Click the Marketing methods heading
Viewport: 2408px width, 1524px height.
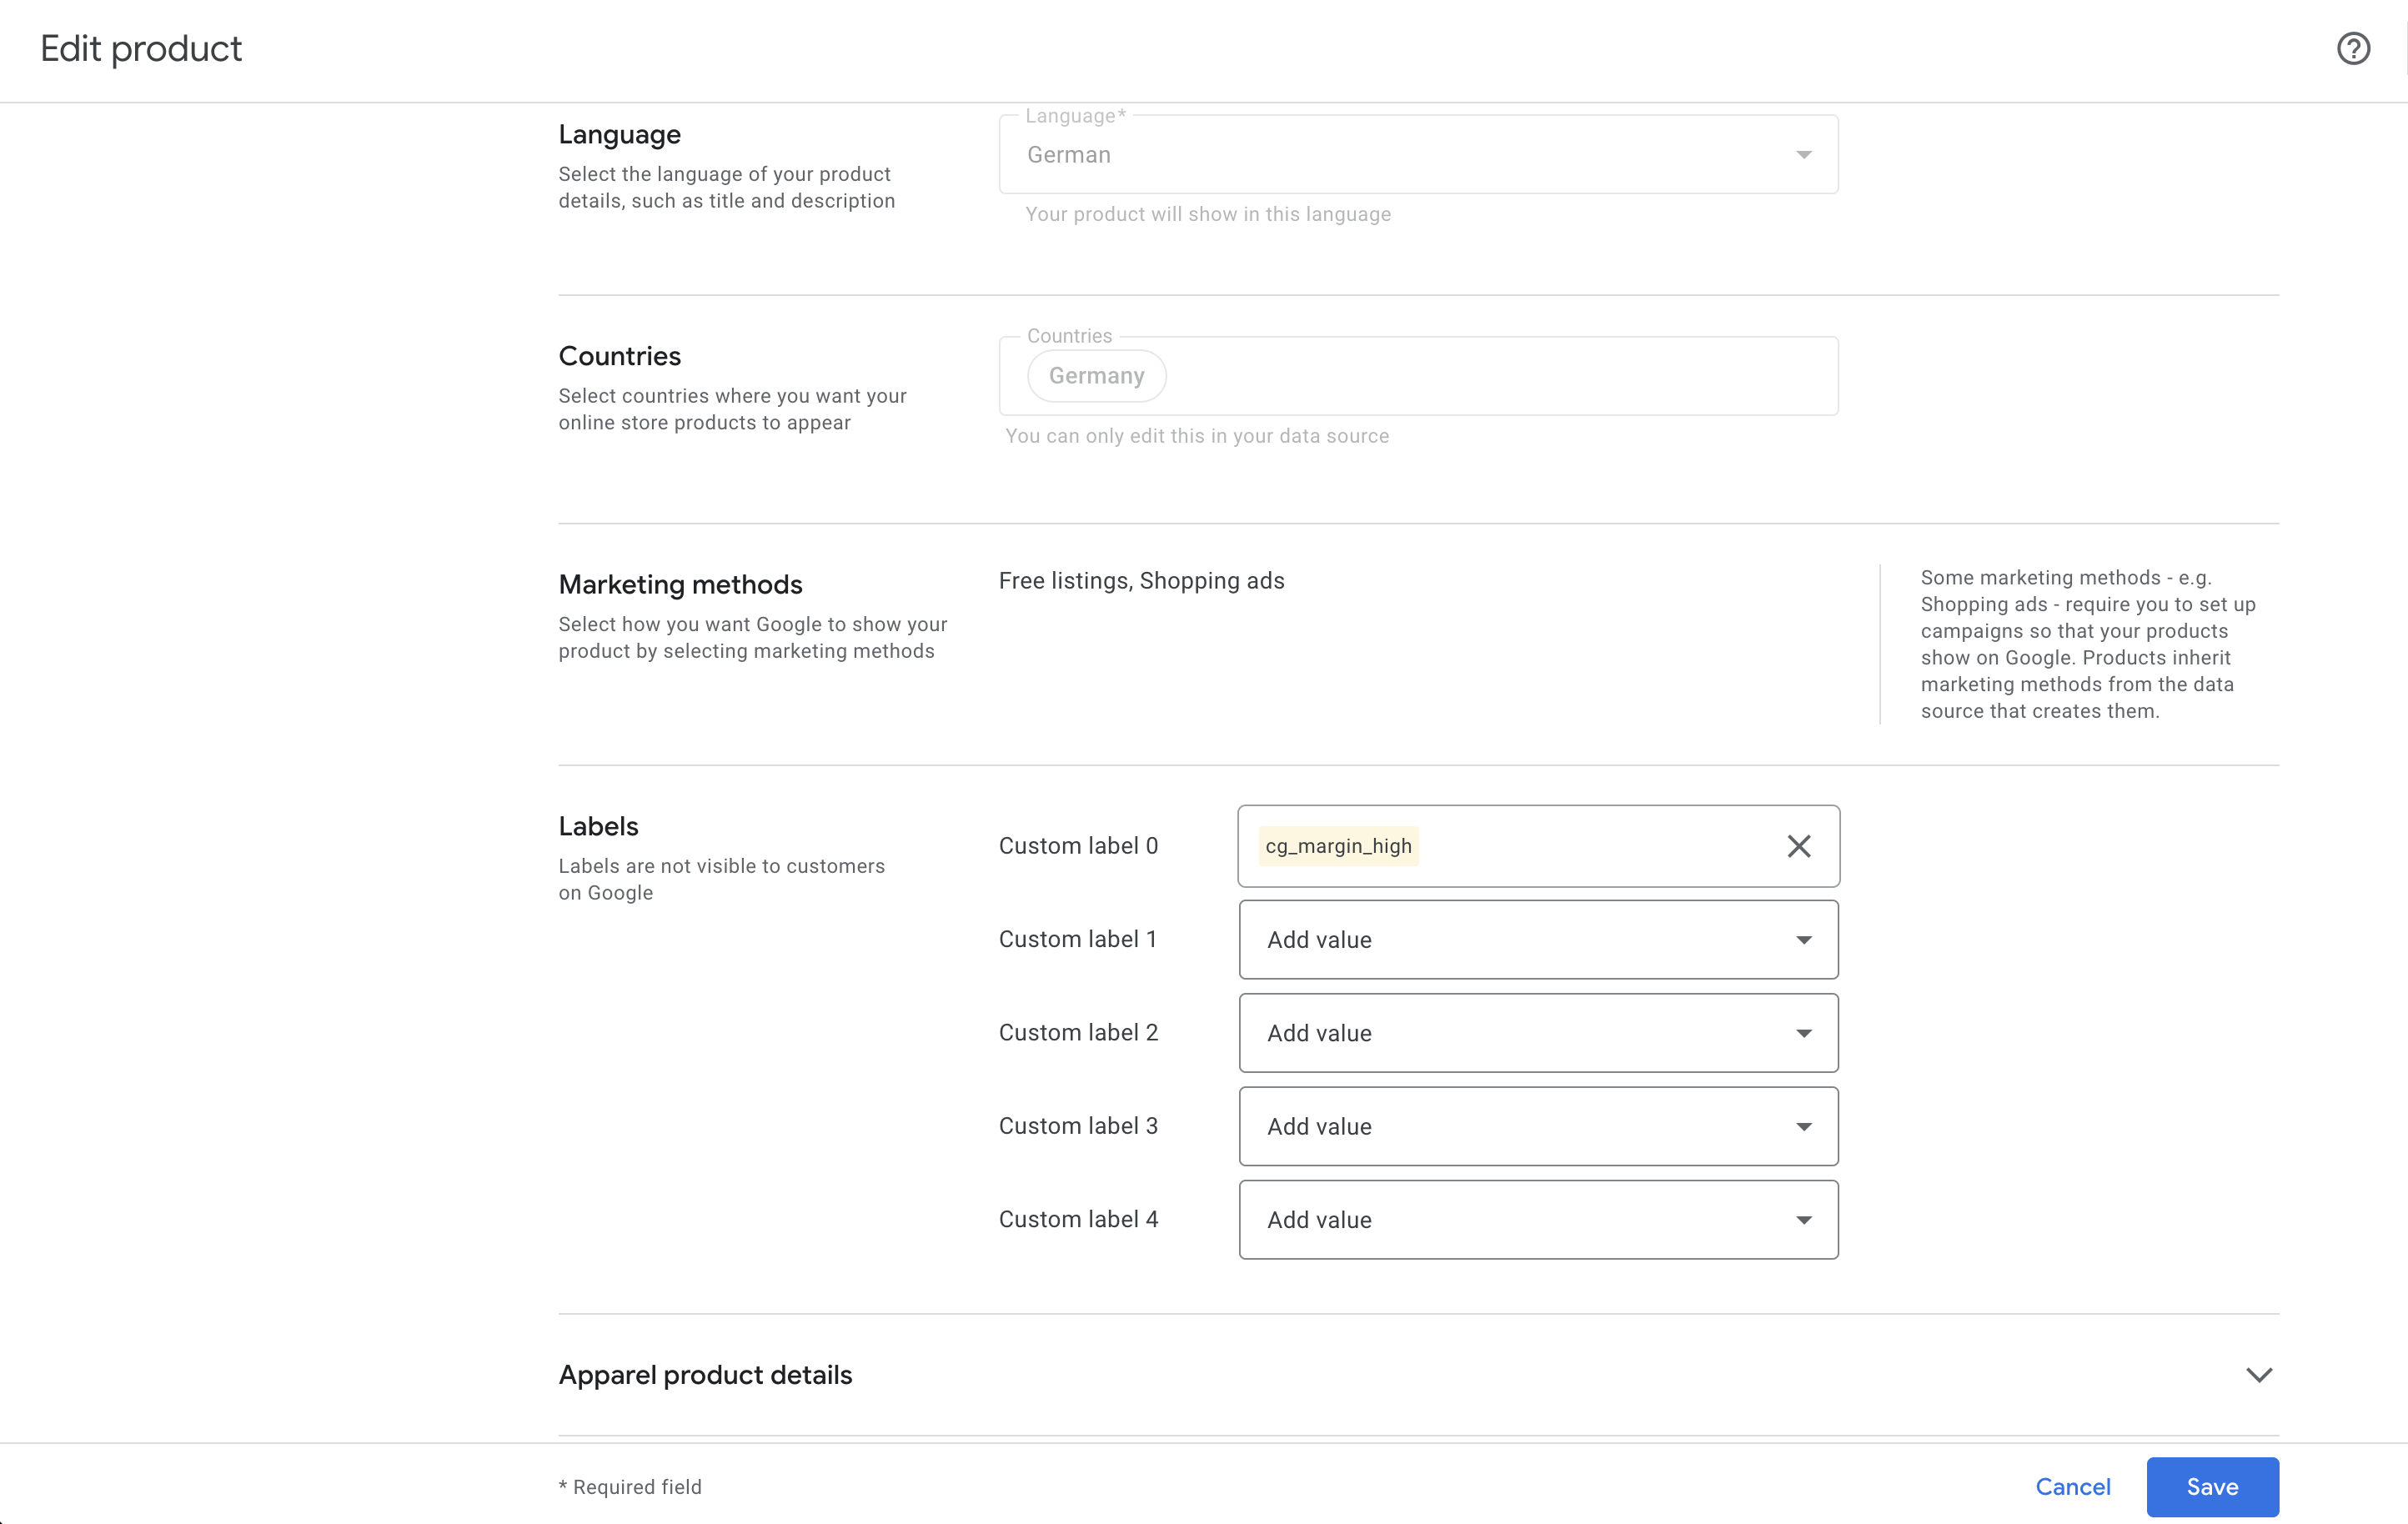tap(680, 584)
